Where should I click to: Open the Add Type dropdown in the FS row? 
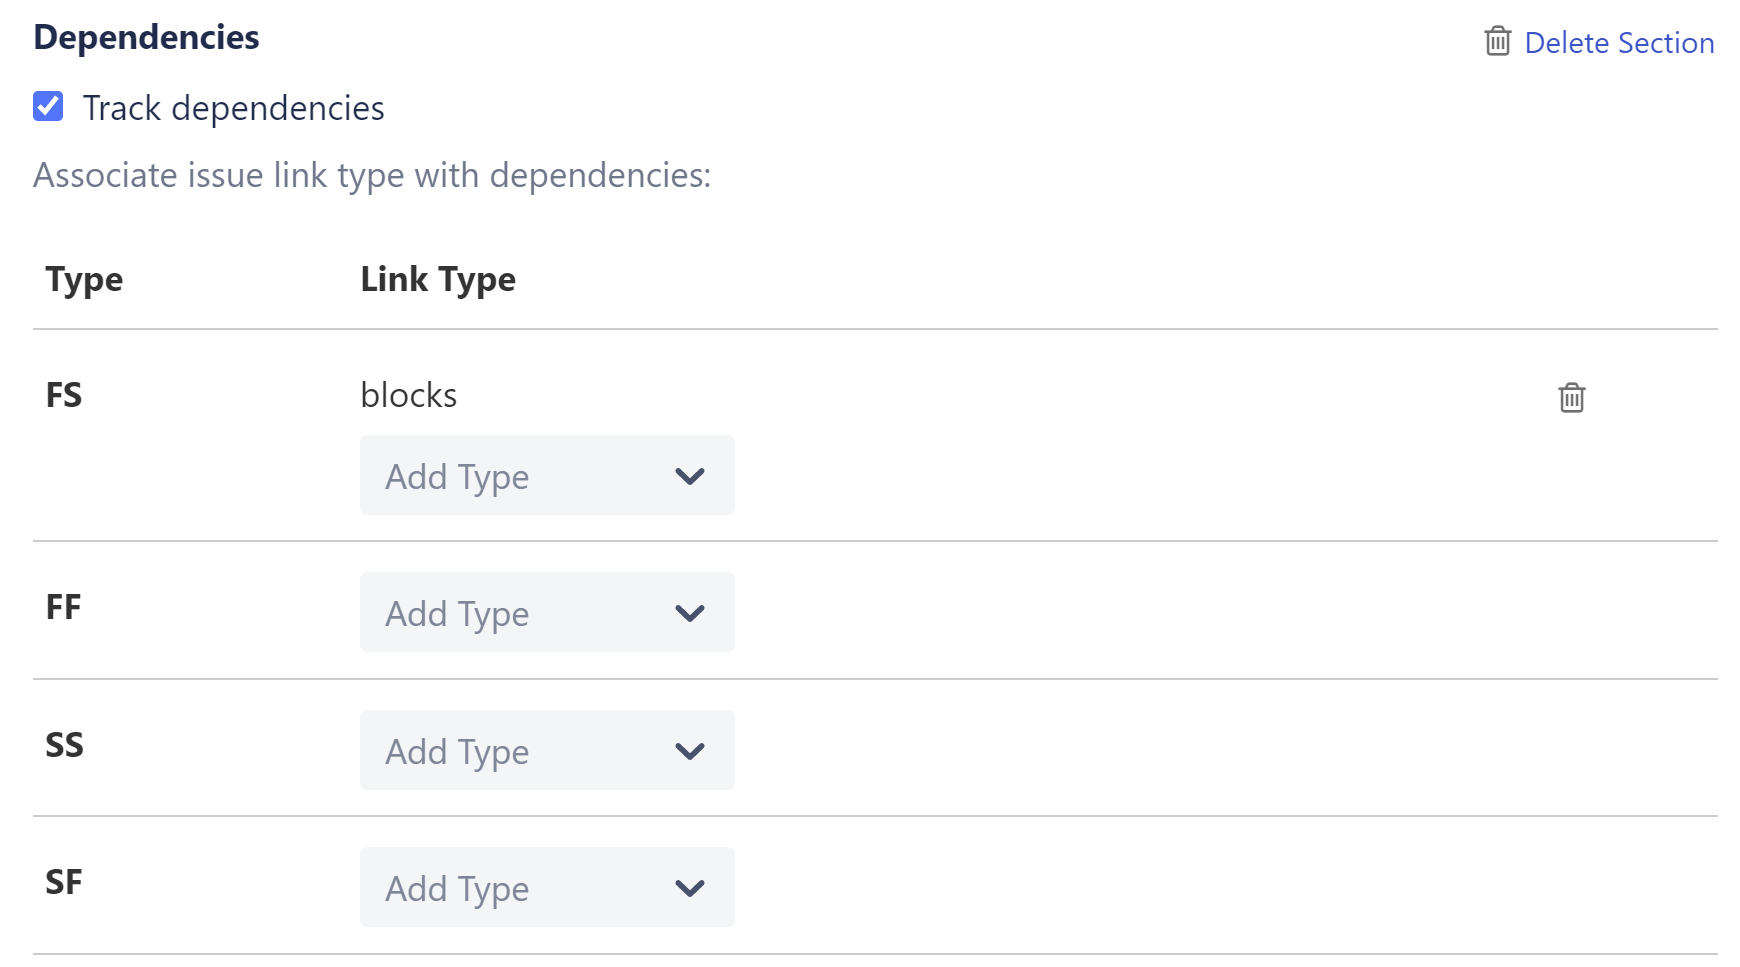coord(546,476)
